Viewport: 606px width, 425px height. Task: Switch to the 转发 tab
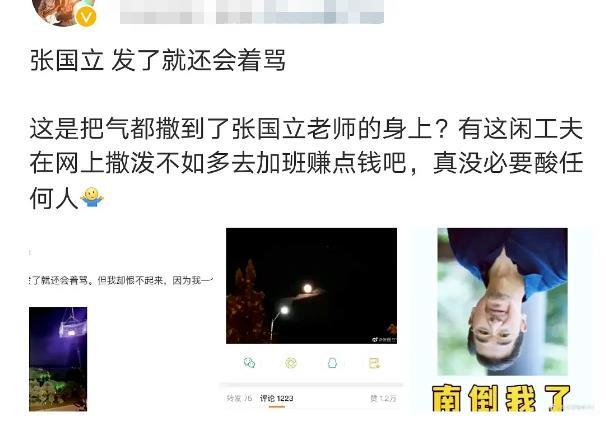pos(239,398)
